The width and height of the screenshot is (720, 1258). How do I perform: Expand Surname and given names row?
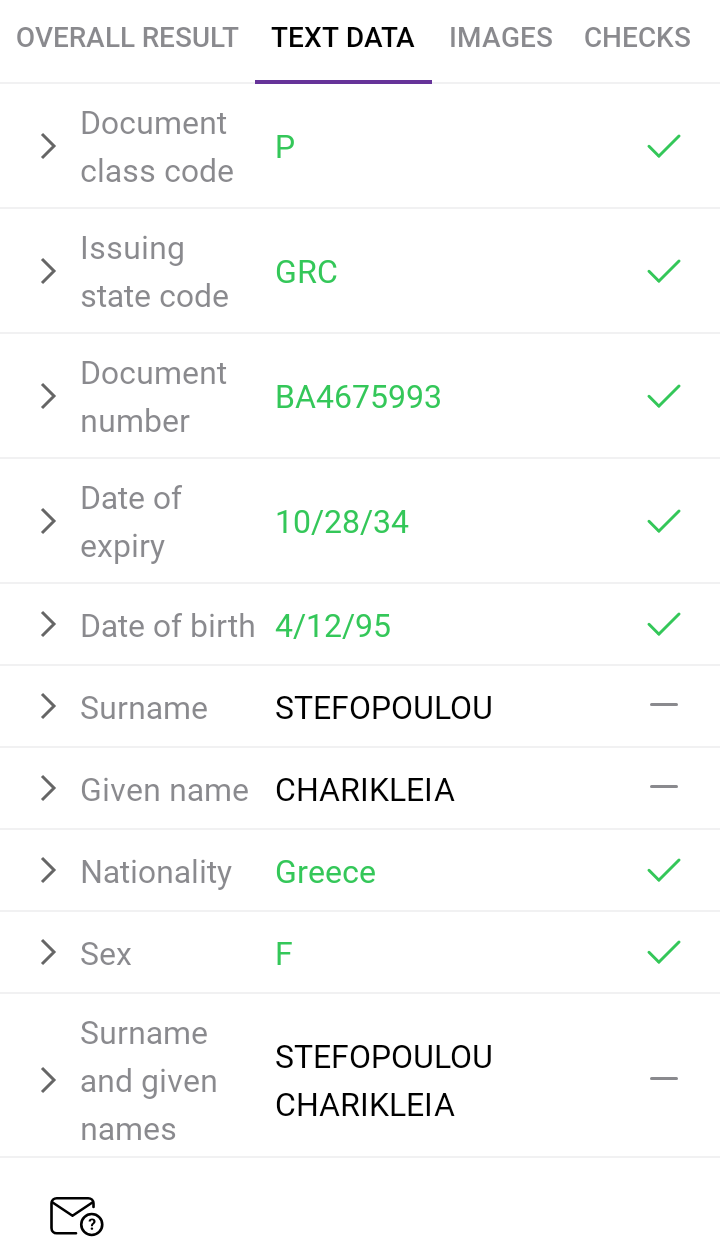click(x=48, y=1080)
